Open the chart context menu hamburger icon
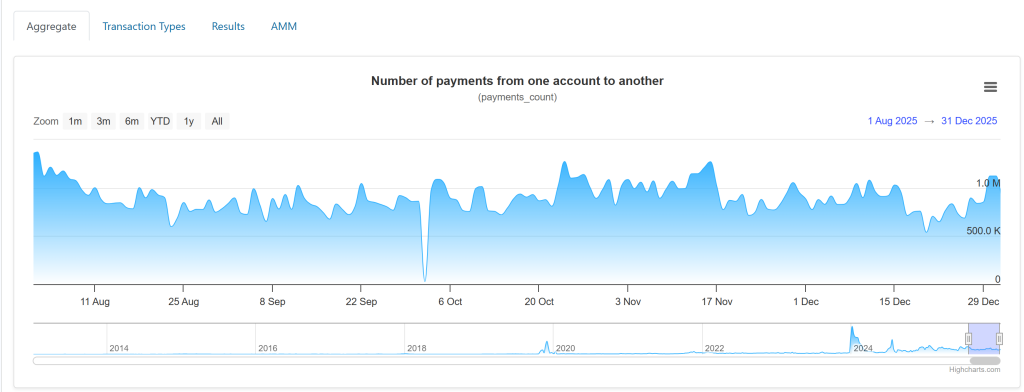Screen dimensions: 1024x392 point(990,87)
